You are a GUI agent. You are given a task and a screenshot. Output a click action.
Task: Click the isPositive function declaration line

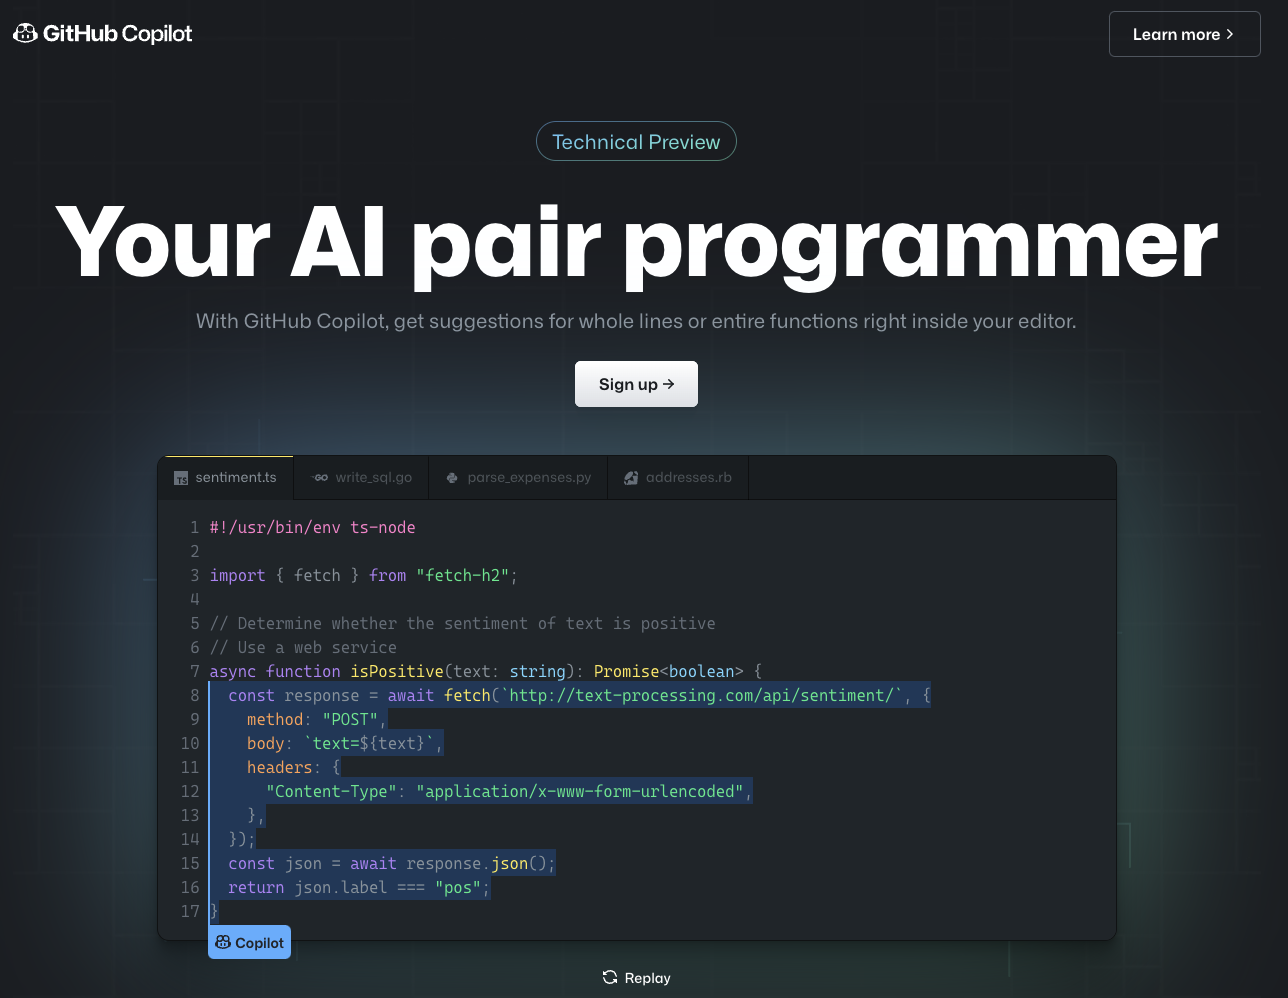[x=485, y=671]
